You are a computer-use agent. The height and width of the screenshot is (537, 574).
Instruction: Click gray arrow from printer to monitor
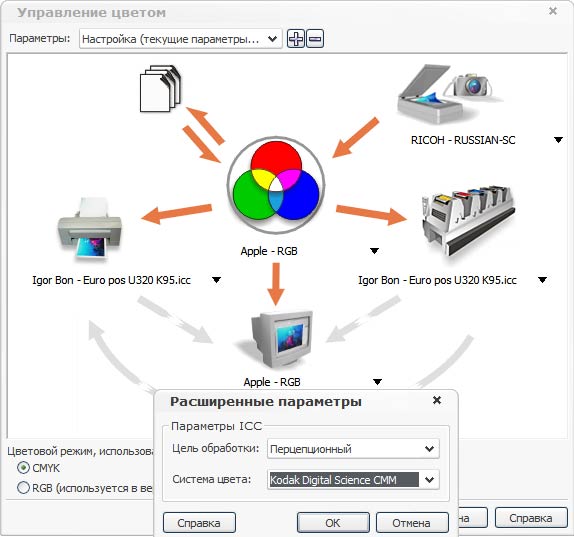[175, 320]
